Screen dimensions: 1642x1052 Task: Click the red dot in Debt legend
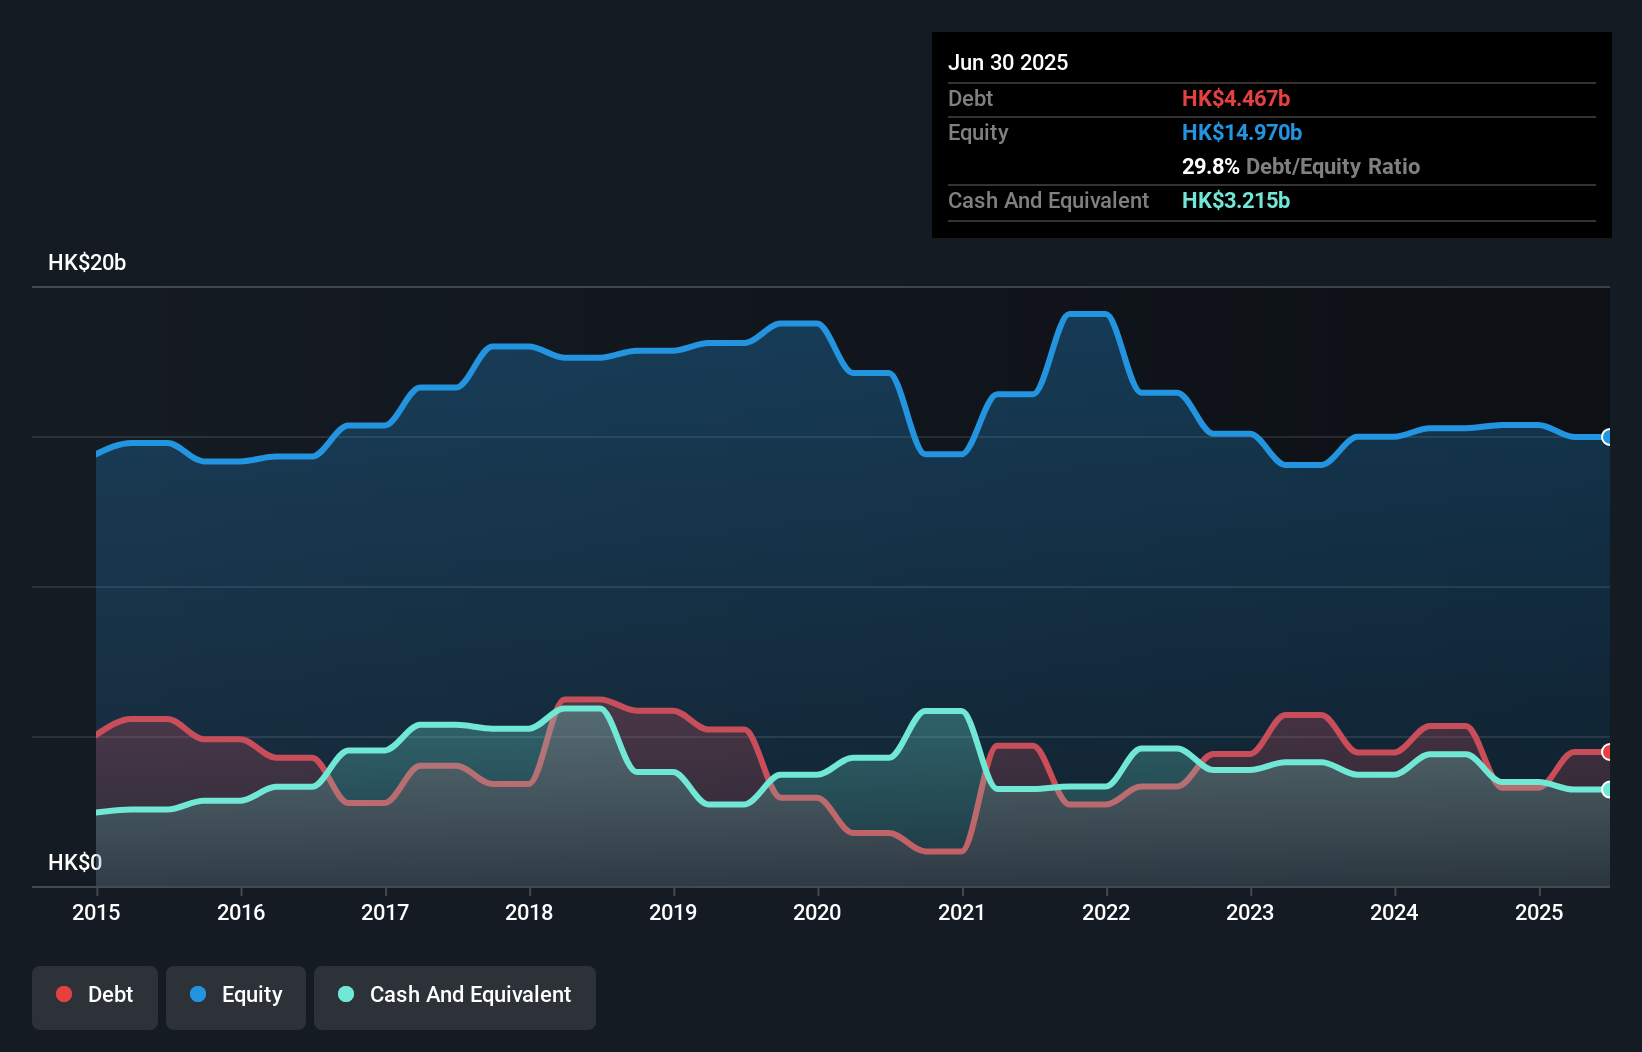point(64,994)
